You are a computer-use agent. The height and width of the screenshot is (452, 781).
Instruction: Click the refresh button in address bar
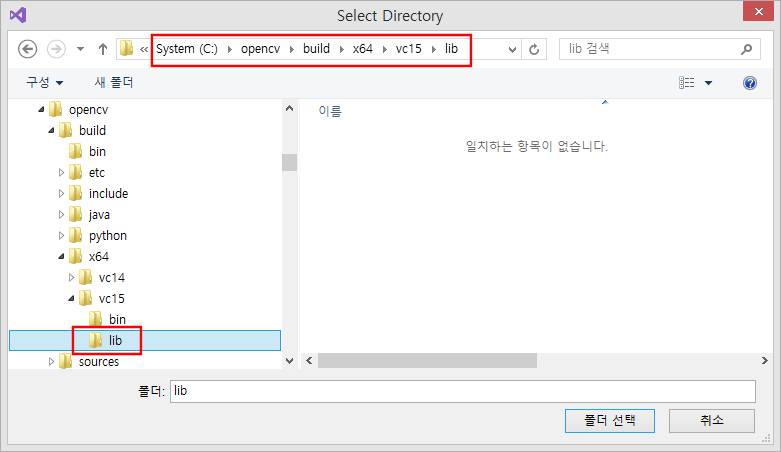point(536,49)
